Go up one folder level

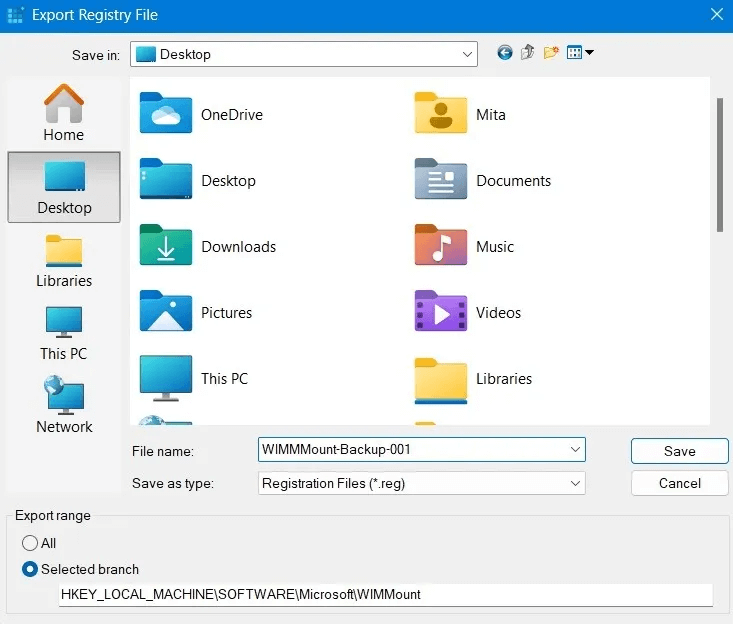click(x=527, y=52)
